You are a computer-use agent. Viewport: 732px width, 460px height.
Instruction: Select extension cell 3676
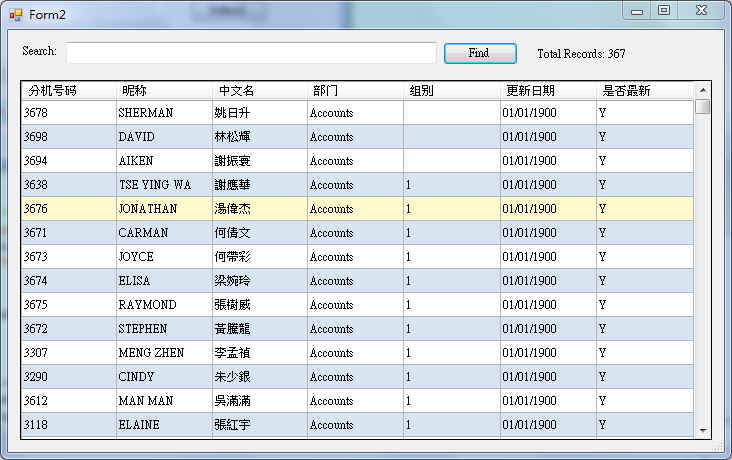click(69, 209)
